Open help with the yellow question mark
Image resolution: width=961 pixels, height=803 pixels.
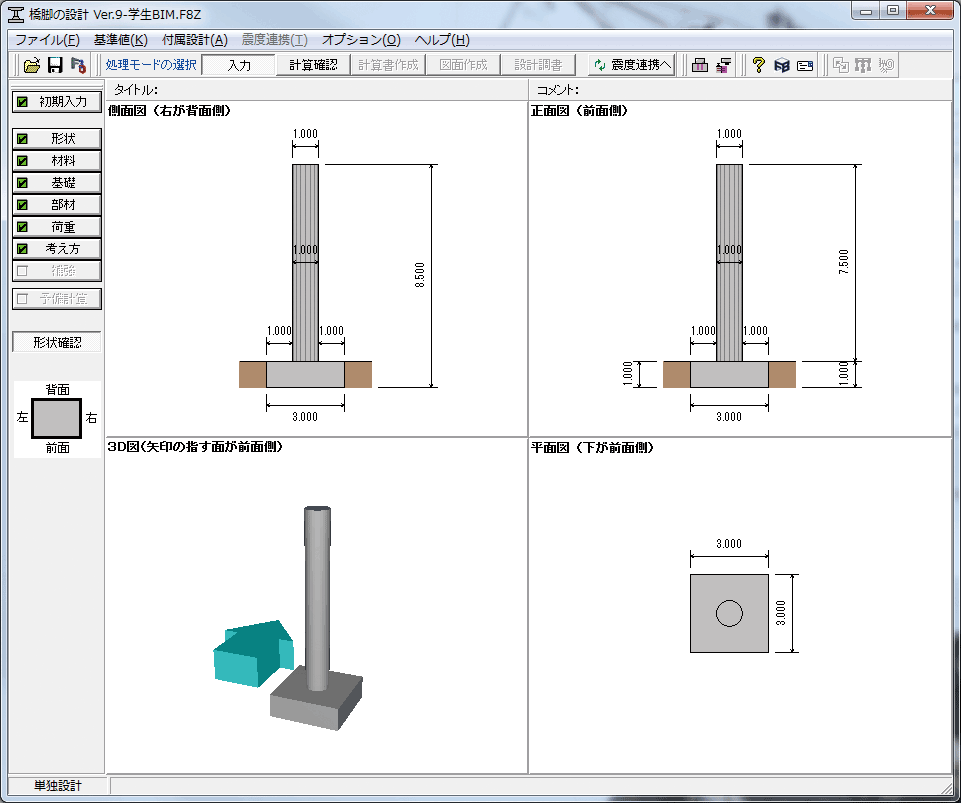758,65
